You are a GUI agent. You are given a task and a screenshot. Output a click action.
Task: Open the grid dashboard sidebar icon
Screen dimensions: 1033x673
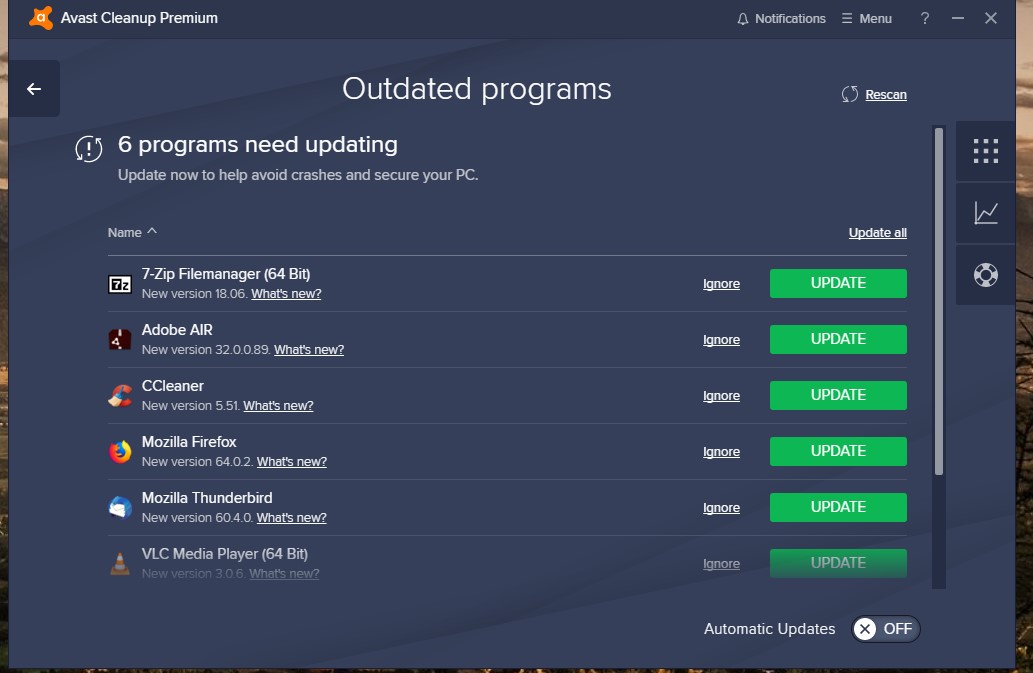[x=986, y=151]
